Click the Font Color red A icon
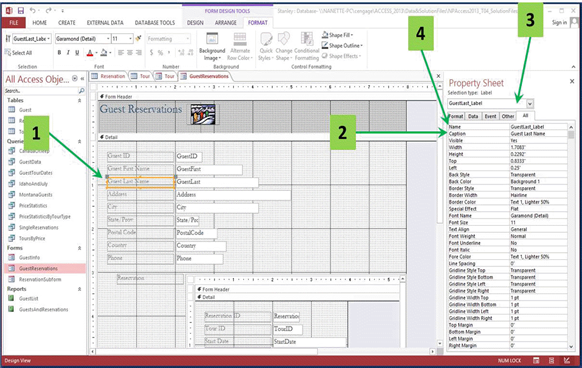 point(89,53)
